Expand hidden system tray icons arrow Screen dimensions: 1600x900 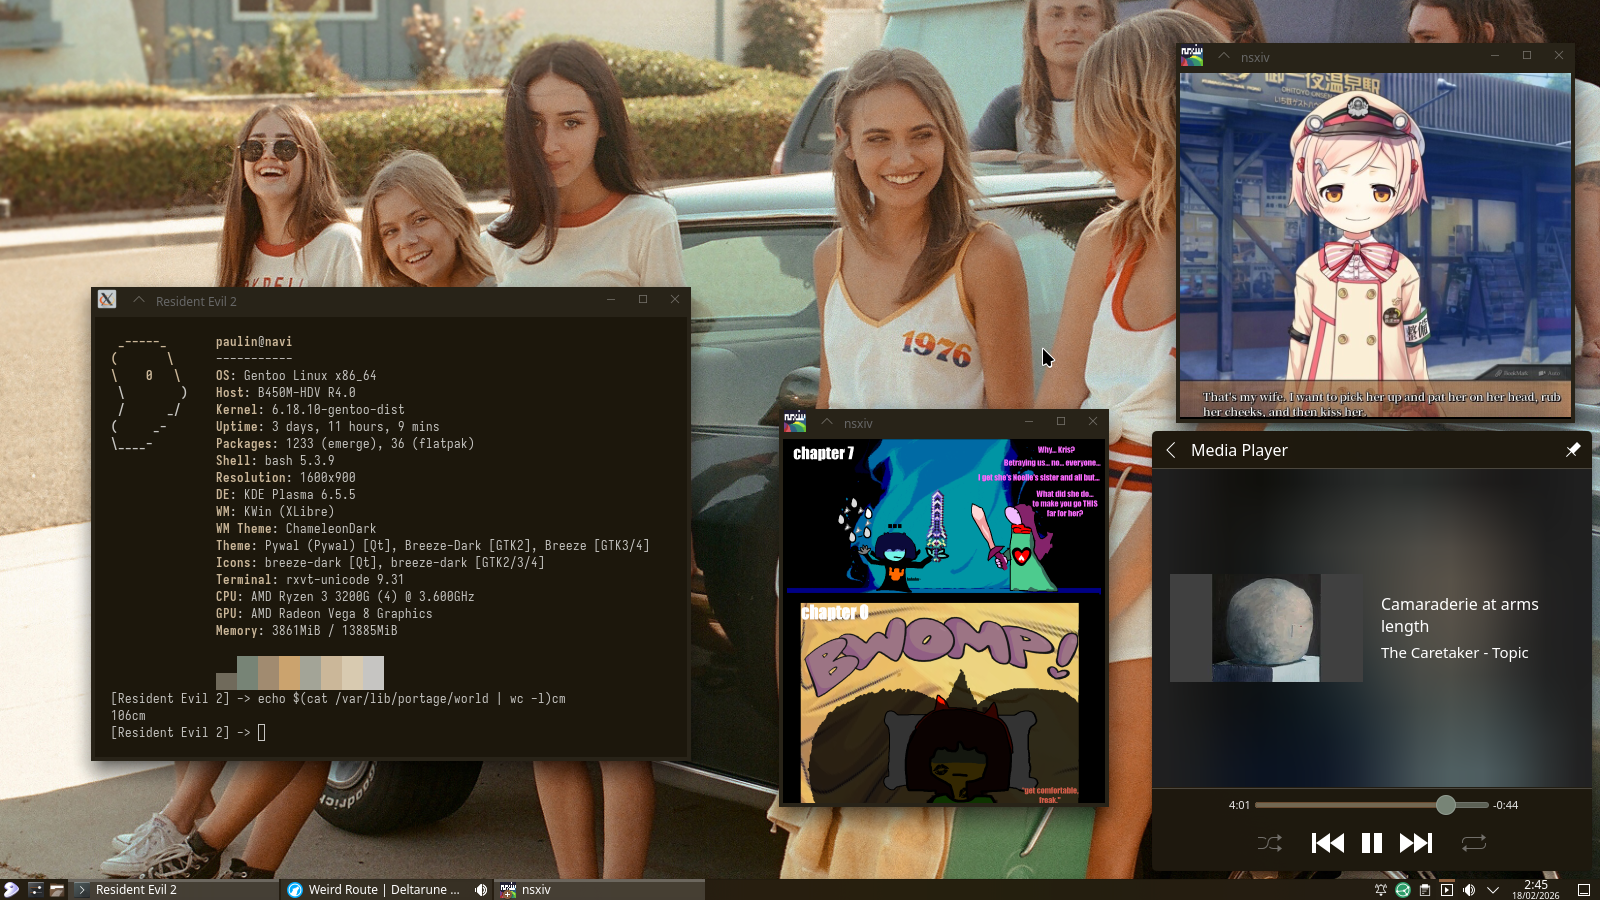pyautogui.click(x=1493, y=889)
